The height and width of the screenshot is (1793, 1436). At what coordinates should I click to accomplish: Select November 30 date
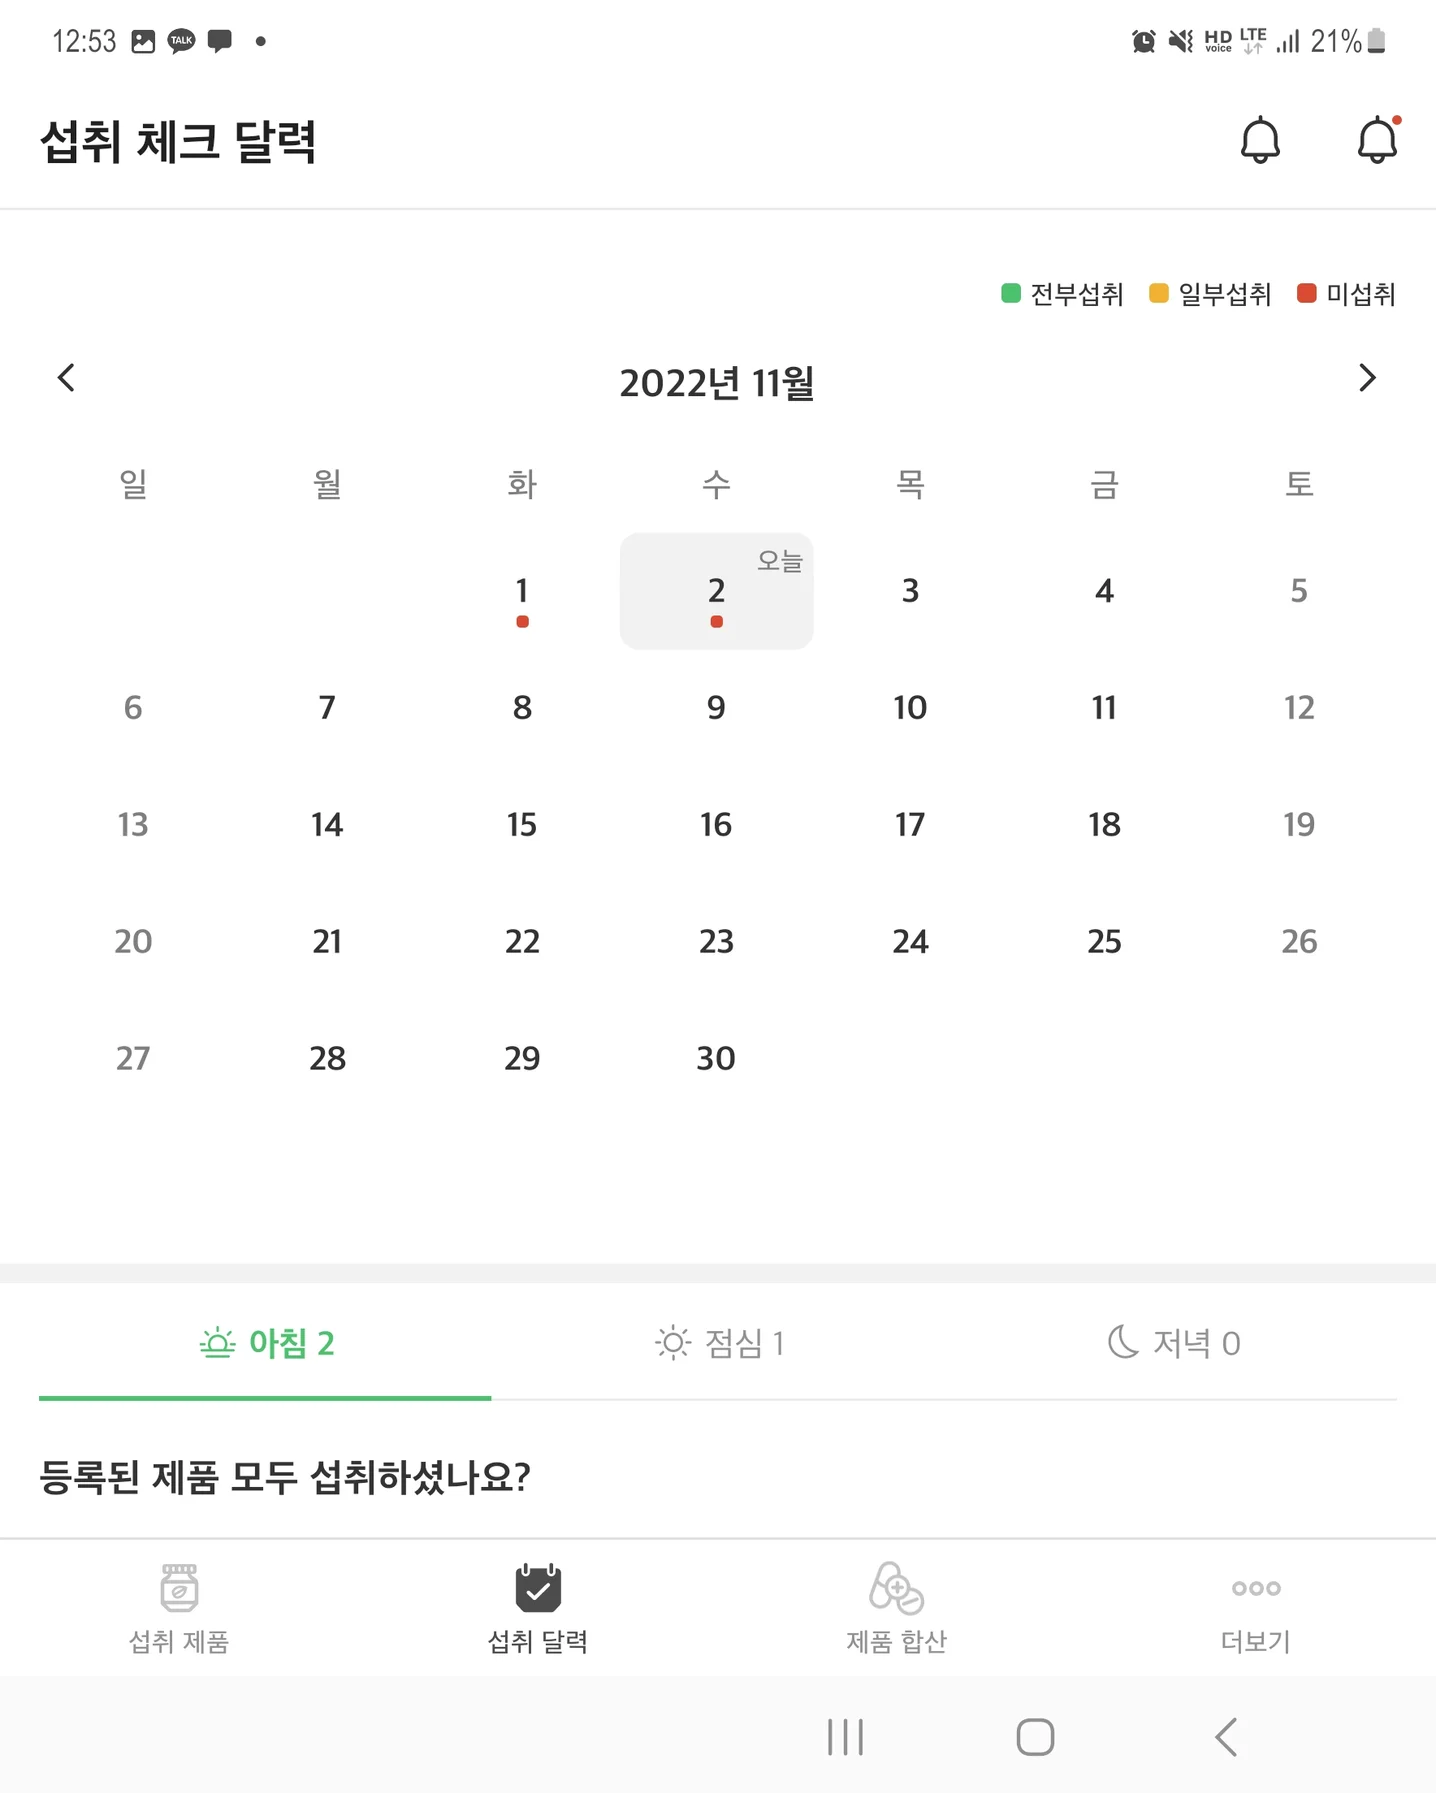click(716, 1058)
